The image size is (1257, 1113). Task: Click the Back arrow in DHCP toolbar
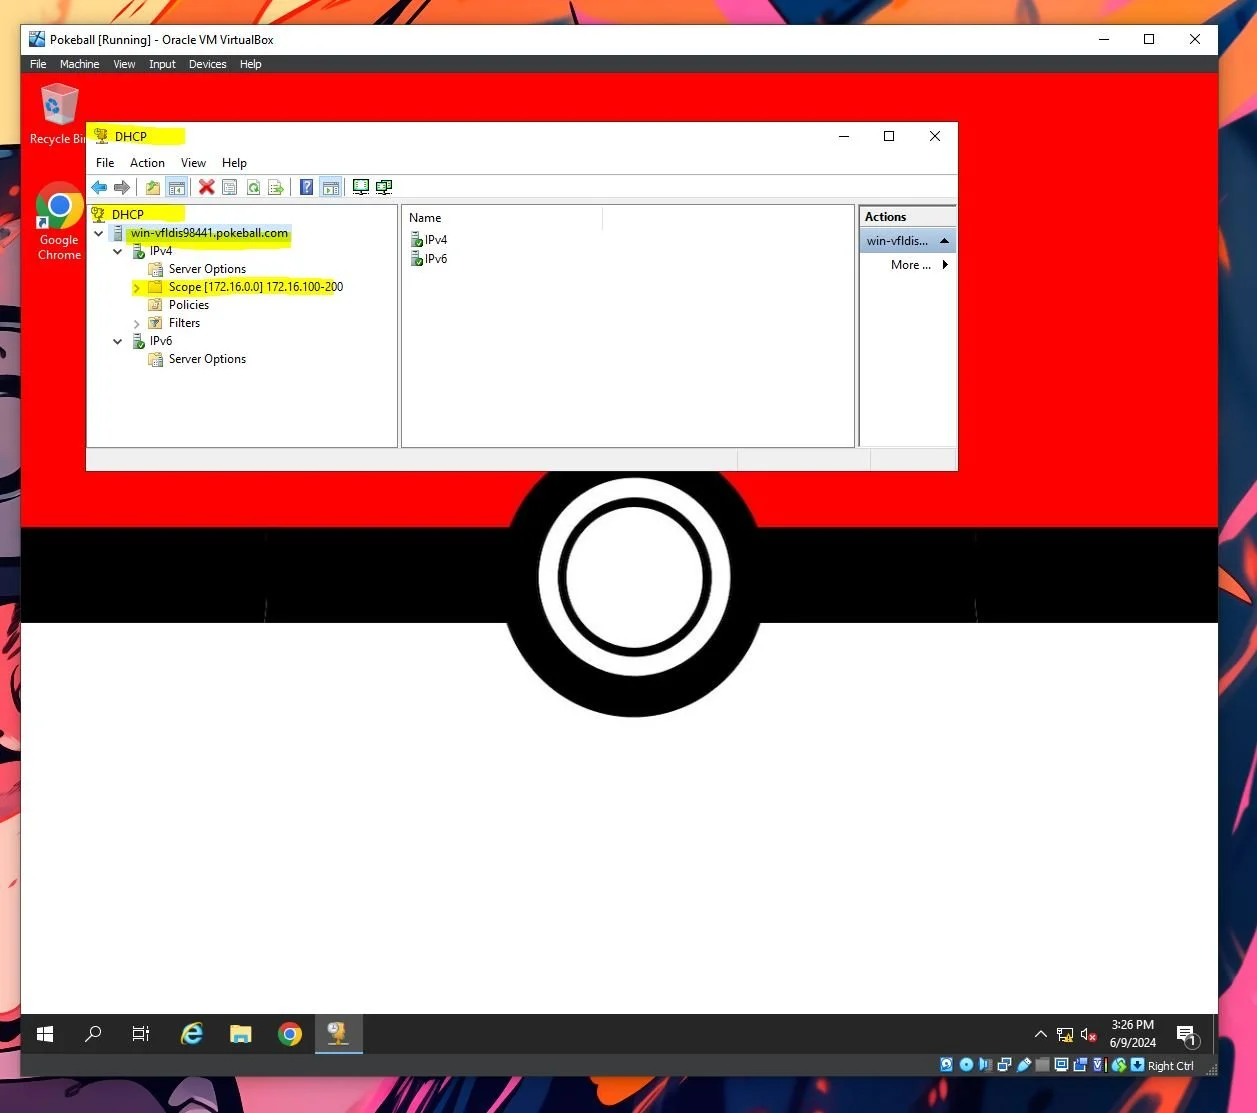pyautogui.click(x=99, y=187)
